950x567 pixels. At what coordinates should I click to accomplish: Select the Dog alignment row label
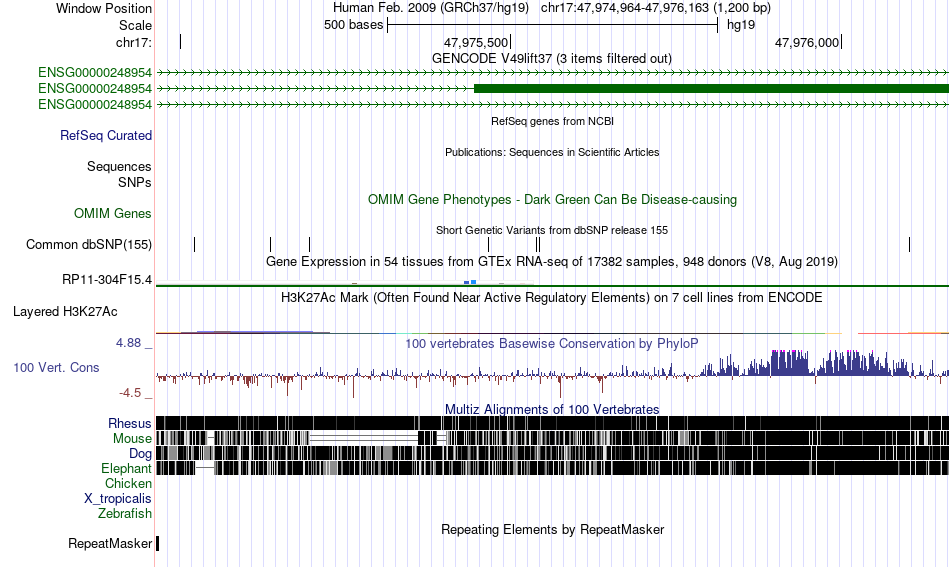(x=140, y=453)
